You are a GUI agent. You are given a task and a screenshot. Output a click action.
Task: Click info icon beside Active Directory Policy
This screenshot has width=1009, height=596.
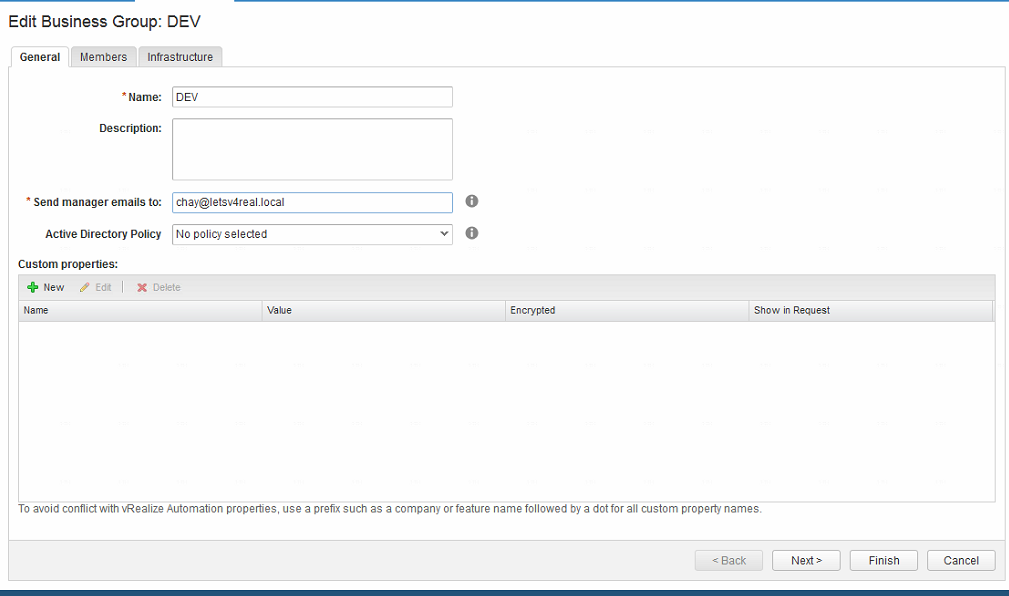point(472,233)
